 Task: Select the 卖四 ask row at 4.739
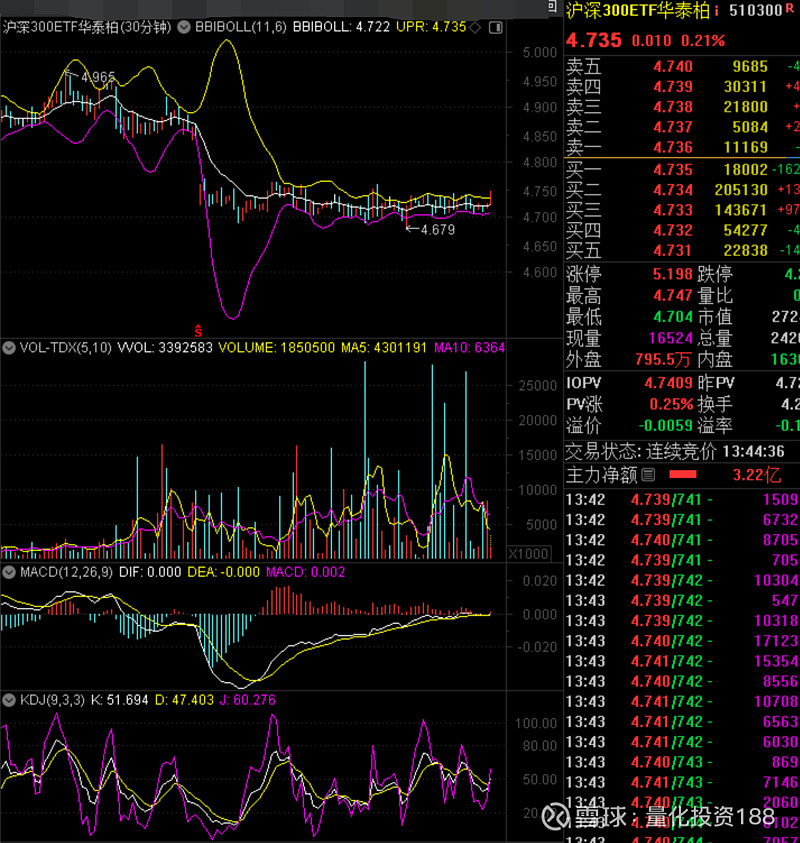click(x=682, y=87)
